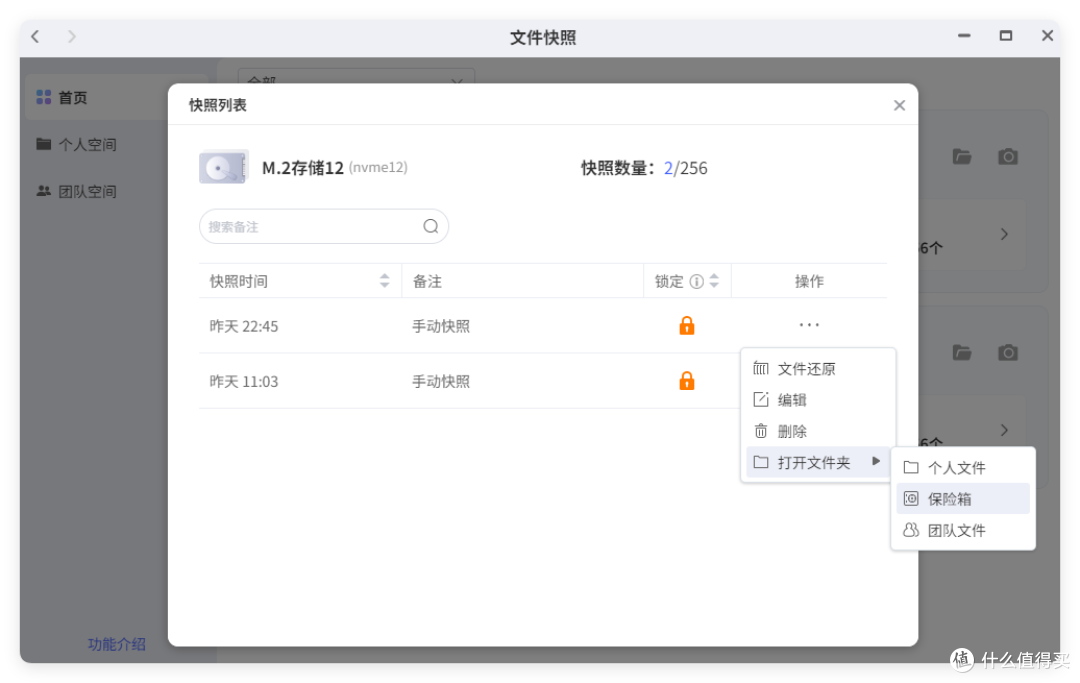Click the M.2存储12 disk icon
Viewport: 1080px width, 683px height.
click(x=223, y=167)
